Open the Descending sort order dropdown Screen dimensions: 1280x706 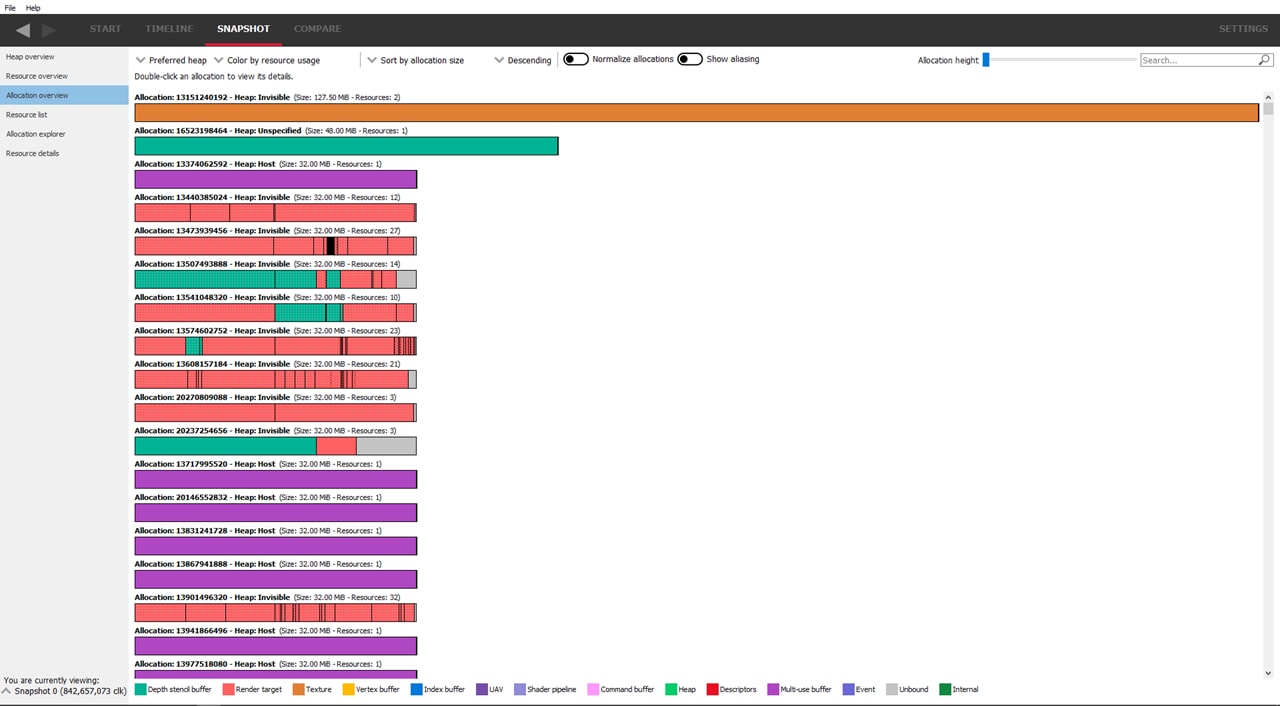(523, 60)
